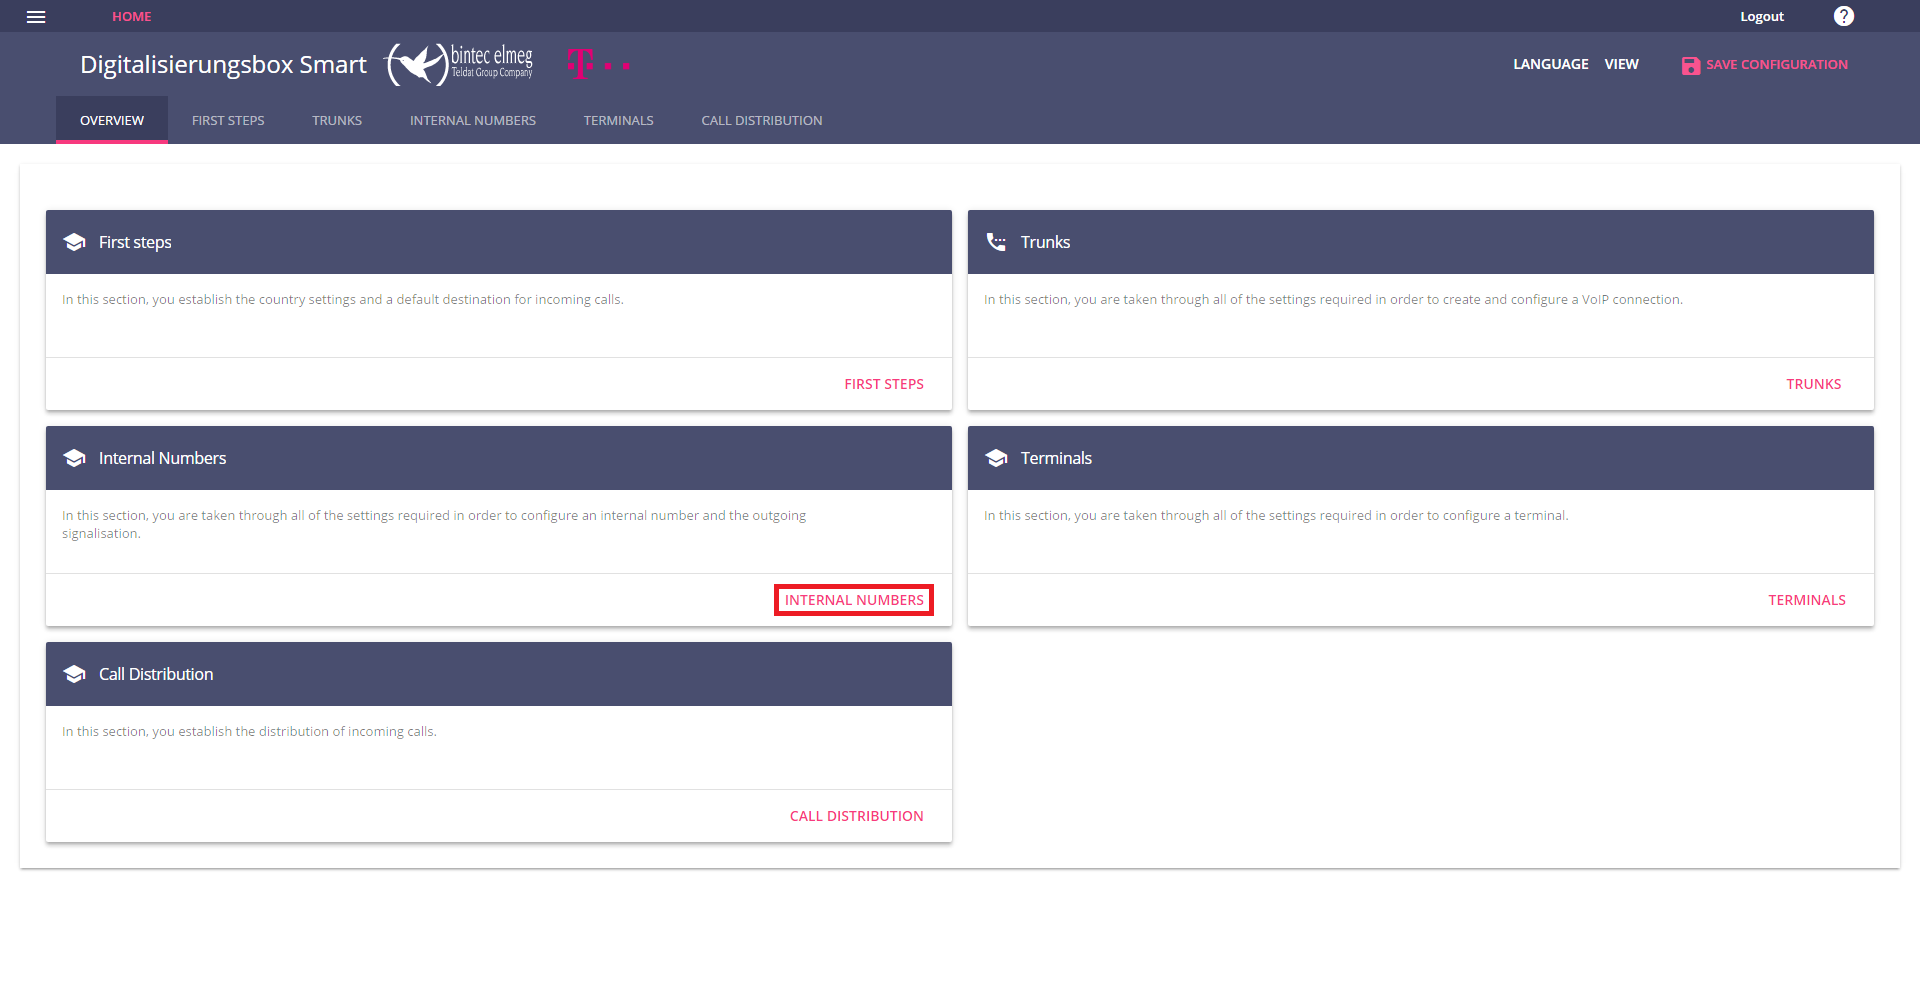Click the bintec elmeg logo
This screenshot has width=1920, height=984.
(x=460, y=64)
